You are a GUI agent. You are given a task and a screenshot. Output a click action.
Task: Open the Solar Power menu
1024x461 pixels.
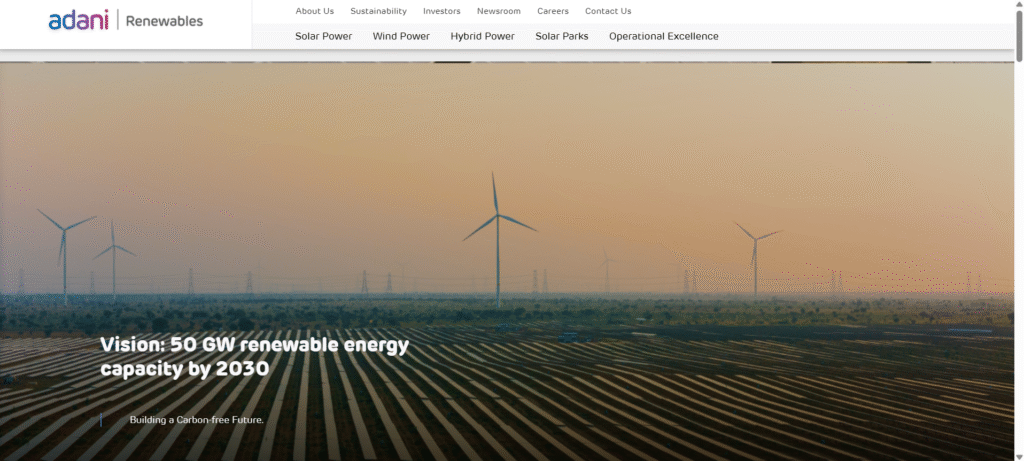point(323,36)
